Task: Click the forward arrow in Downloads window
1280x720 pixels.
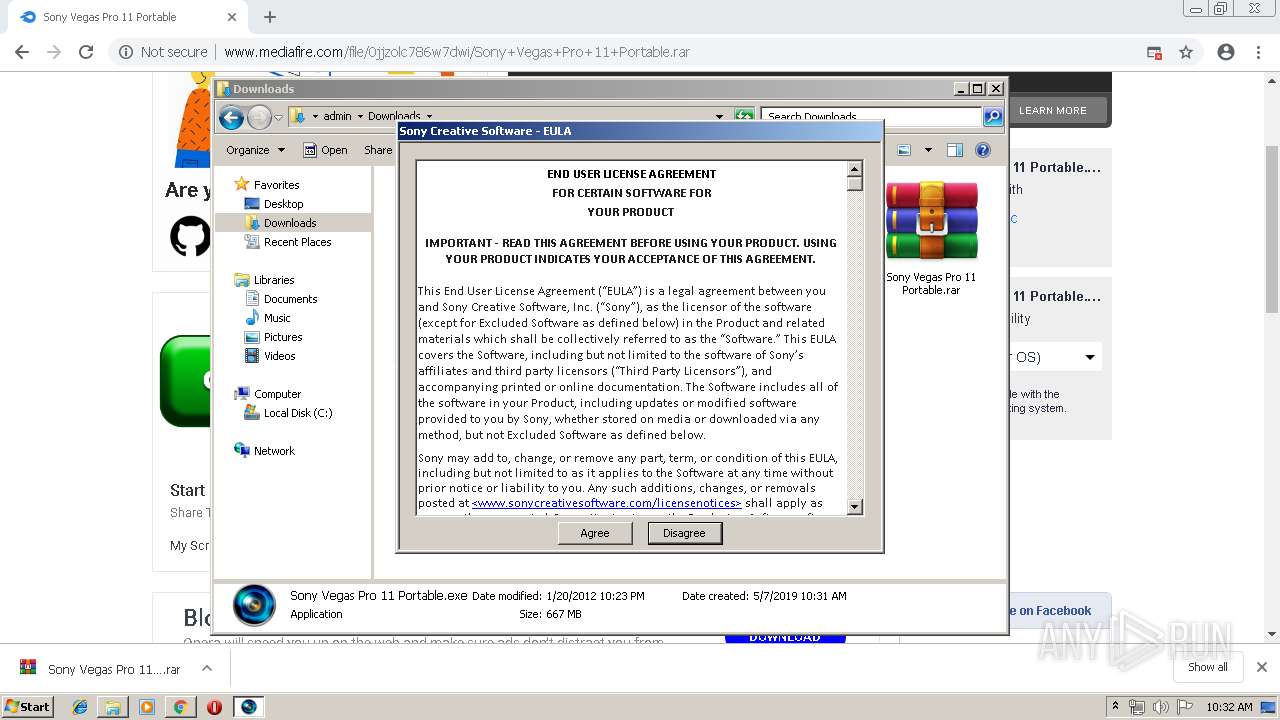Action: (x=259, y=117)
